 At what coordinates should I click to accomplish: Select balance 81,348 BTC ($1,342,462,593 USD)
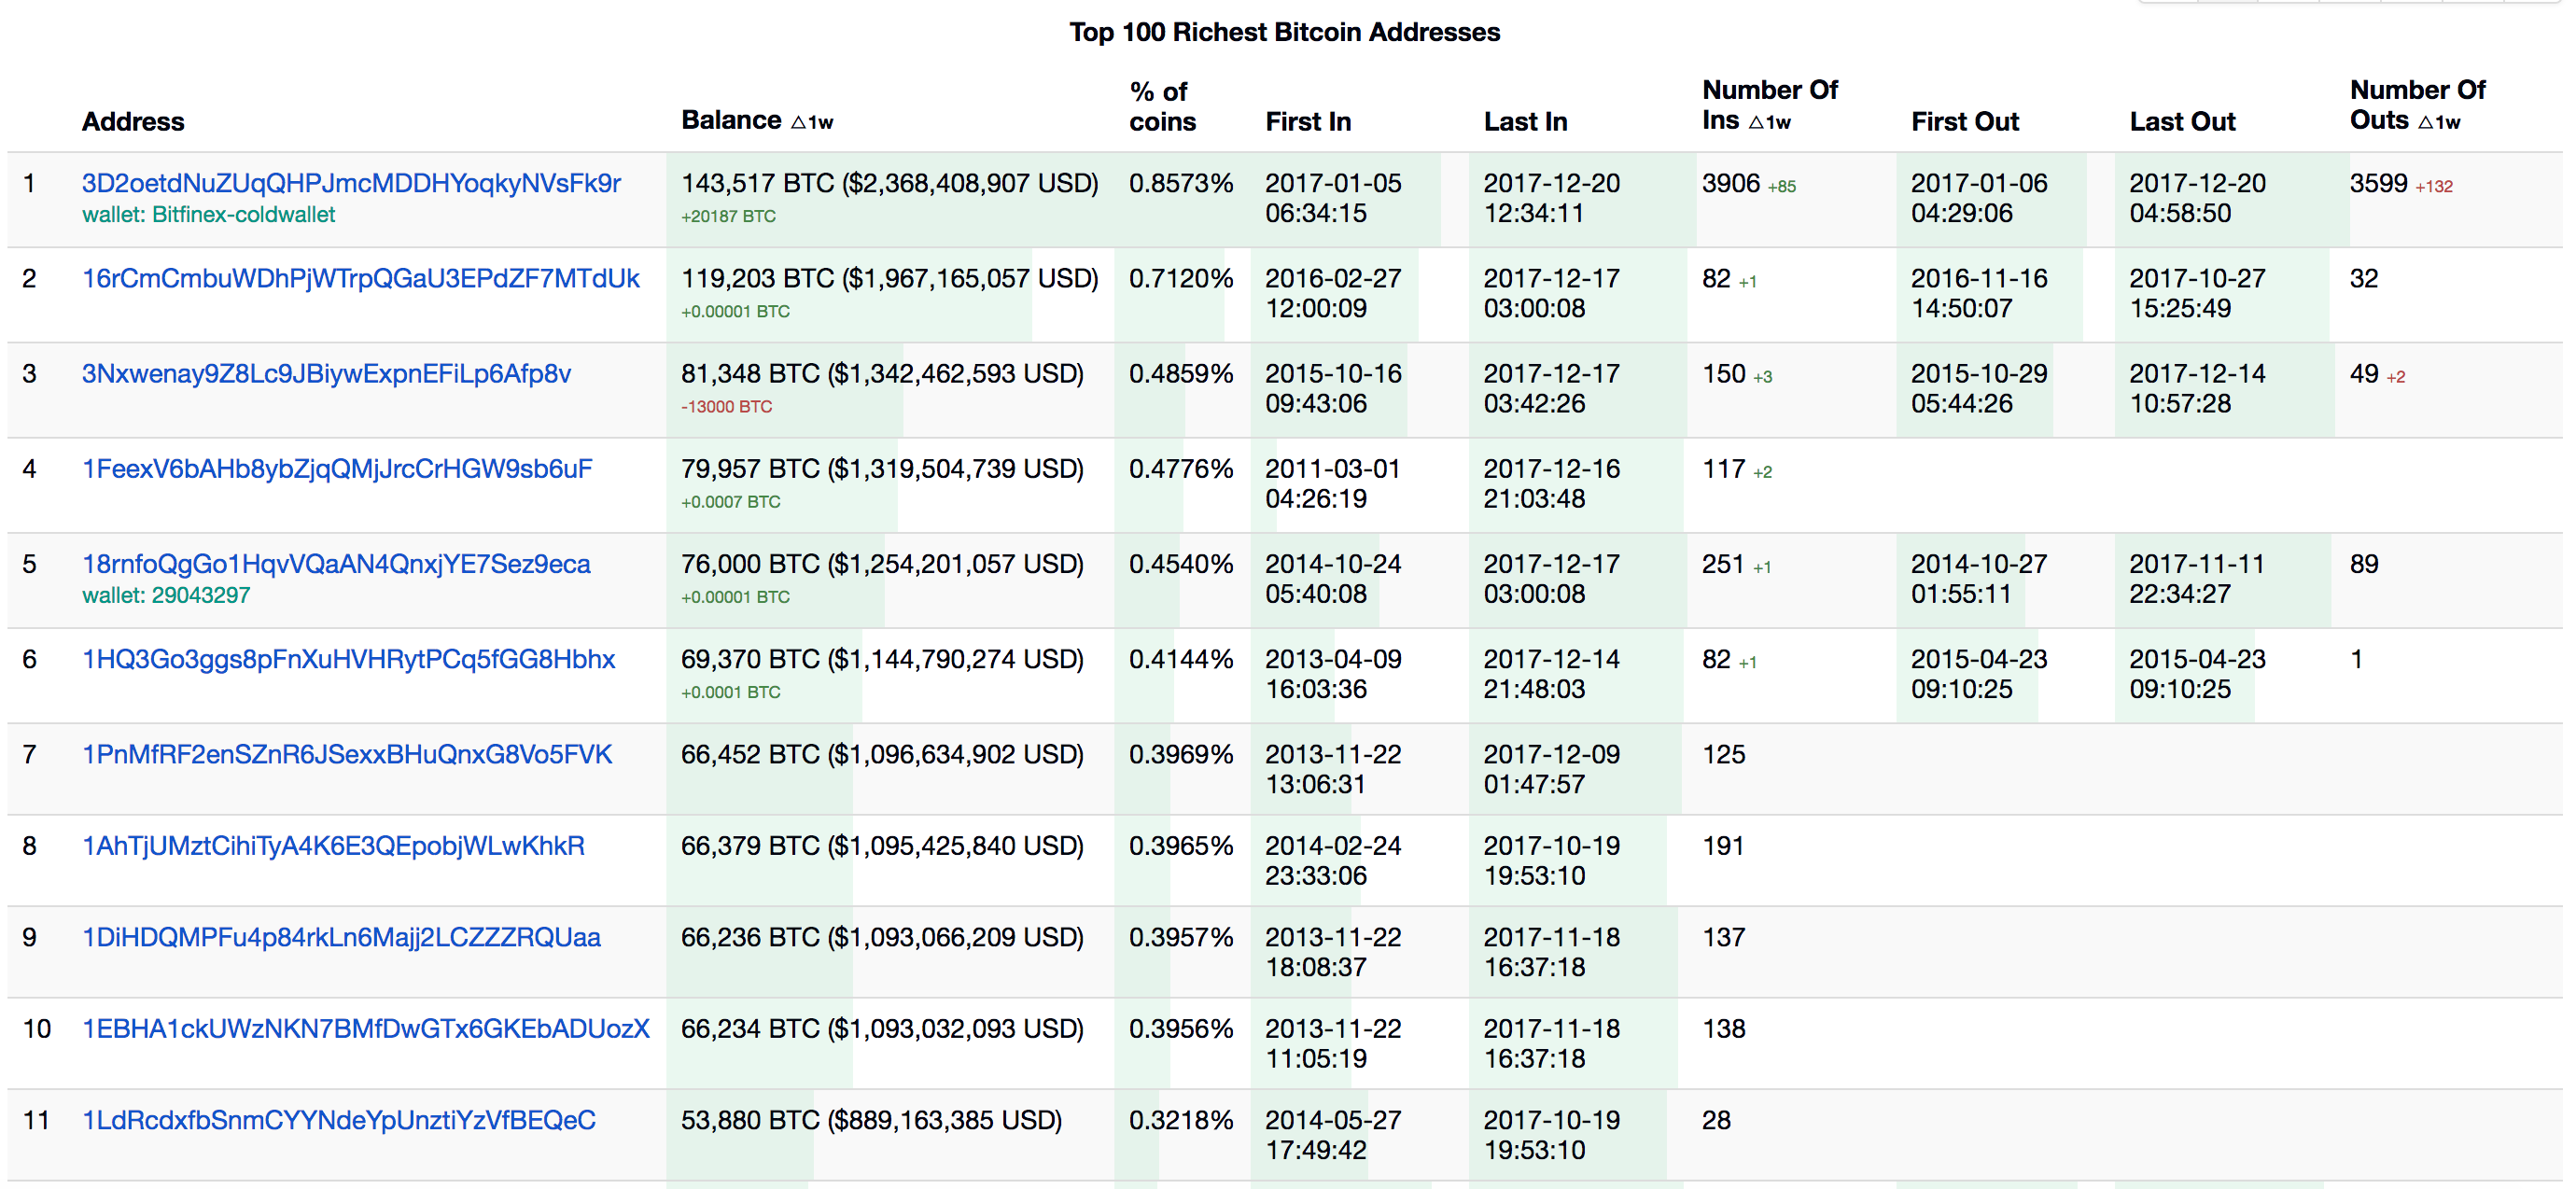882,373
